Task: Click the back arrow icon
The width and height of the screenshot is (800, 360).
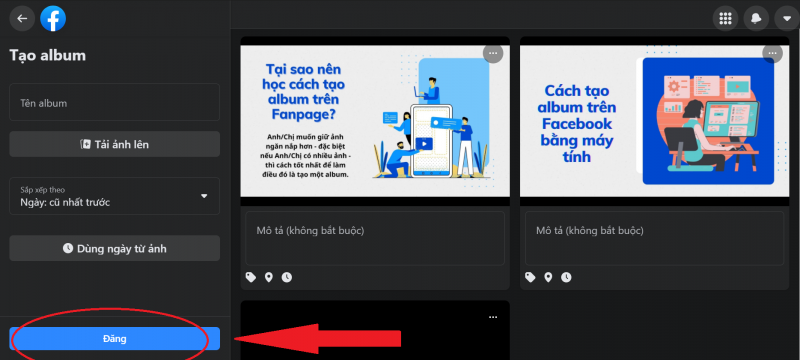Action: pos(22,19)
